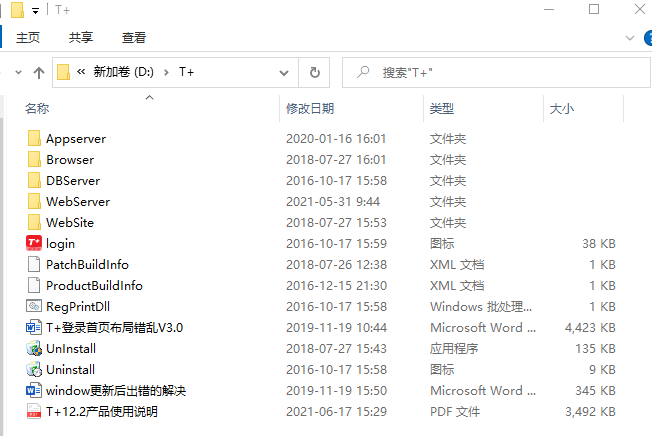Select the file name WebSite
652x436 pixels.
coord(70,222)
